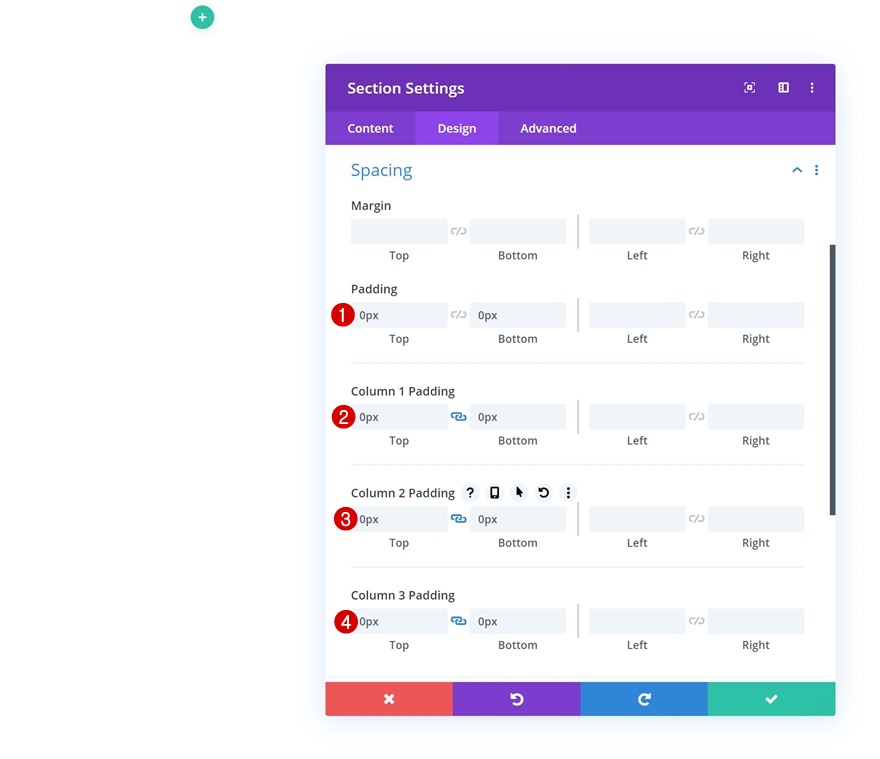Viewport: 880px width, 759px height.
Task: Click Column 2 Padding Right field
Action: tap(755, 519)
